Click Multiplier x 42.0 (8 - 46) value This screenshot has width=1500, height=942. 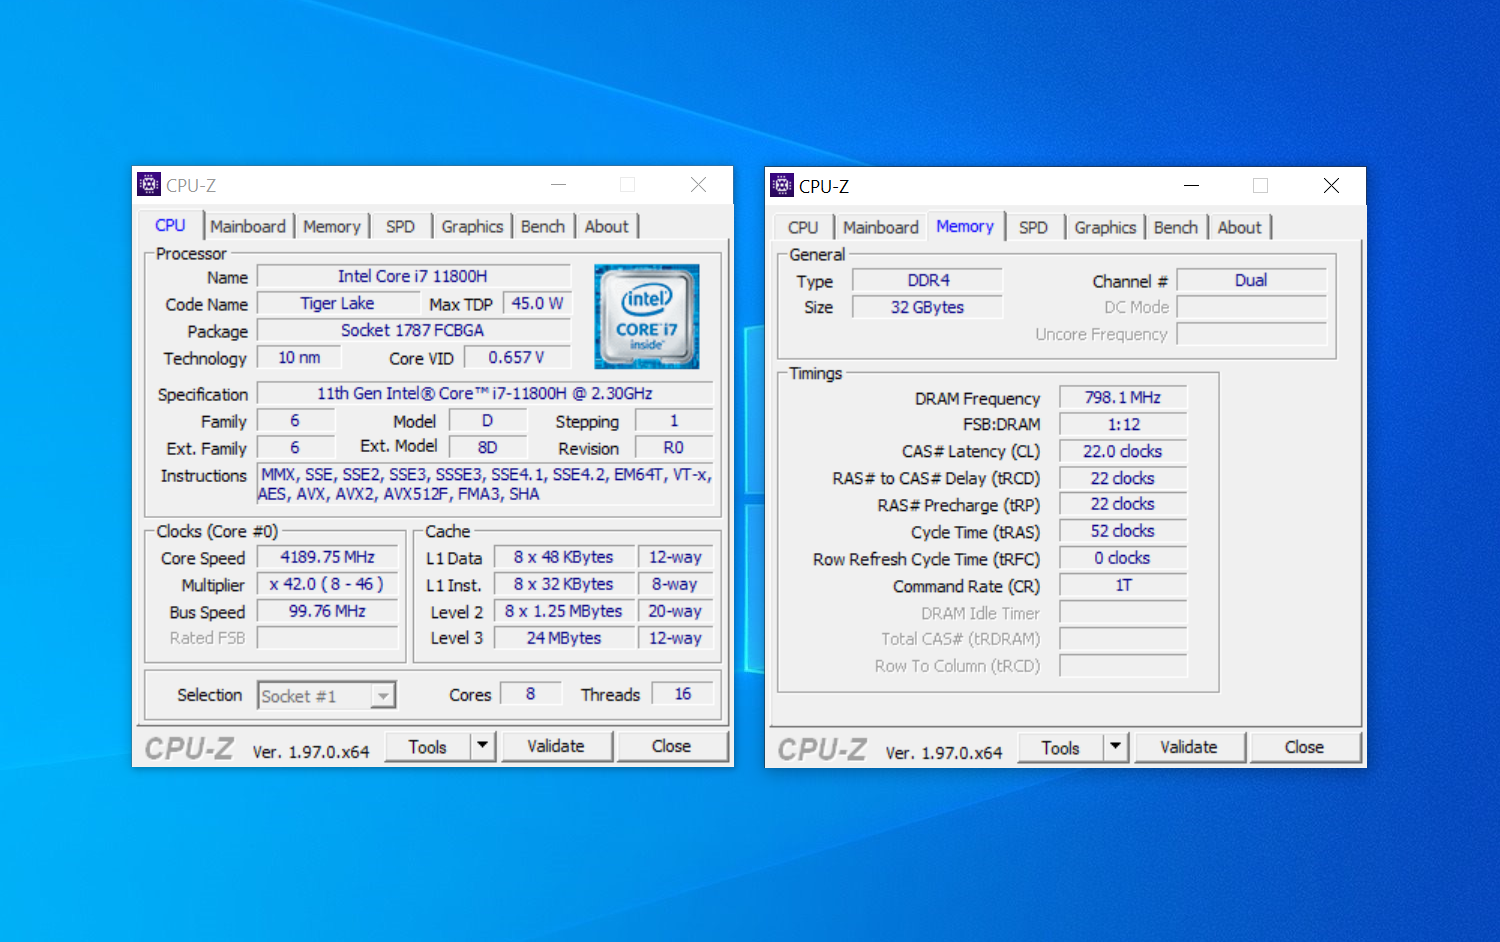pos(328,584)
